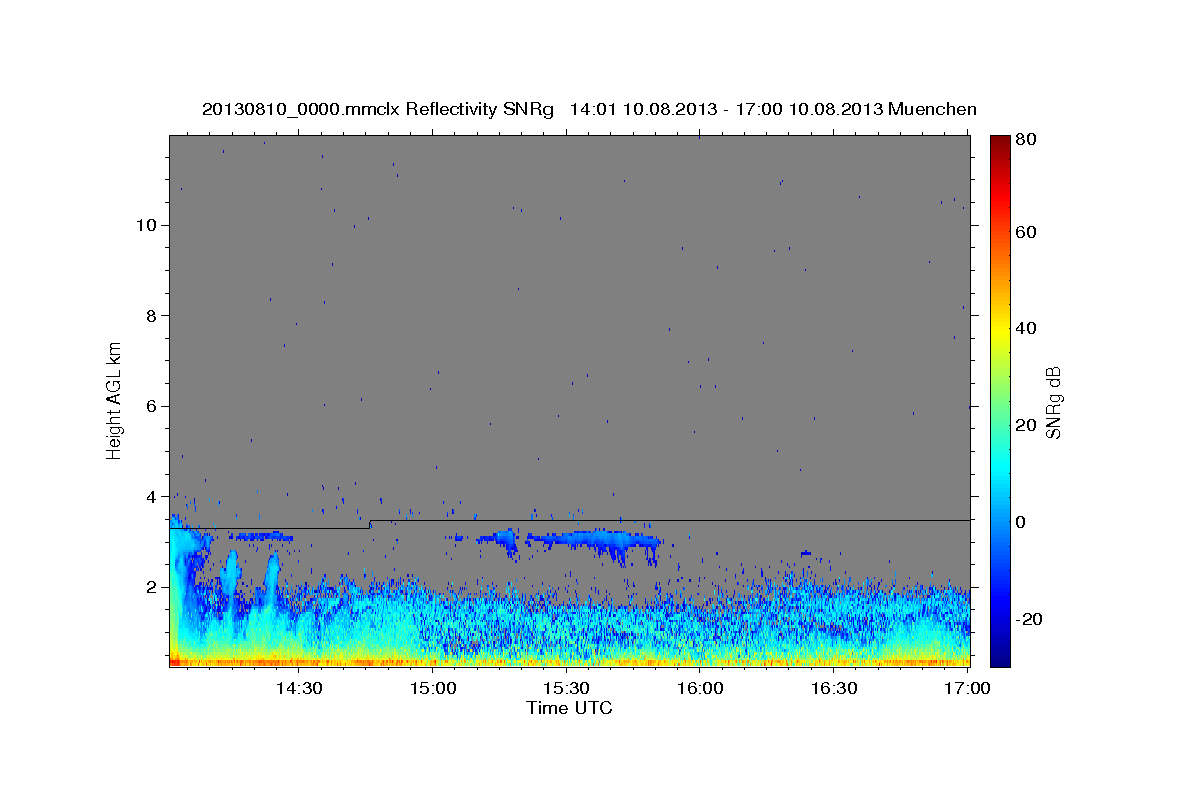Click the 14:30 time tick label
This screenshot has width=1200, height=800.
click(x=299, y=689)
